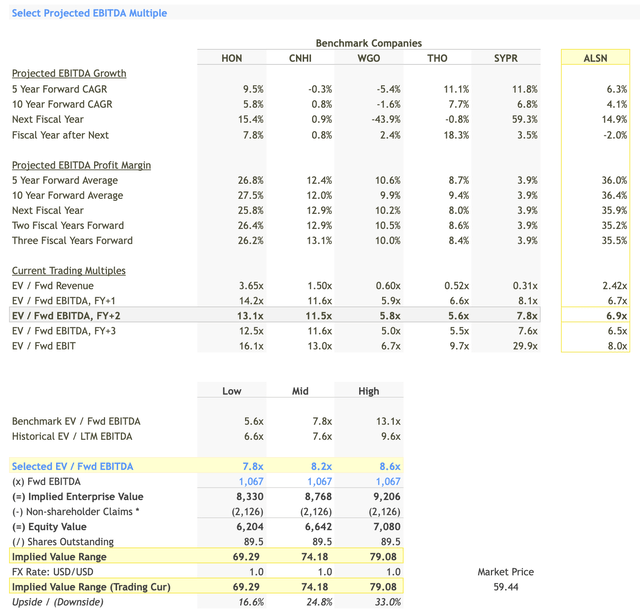Viewport: 640px width, 610px height.
Task: Click Low Upside value 16.6%
Action: [251, 602]
